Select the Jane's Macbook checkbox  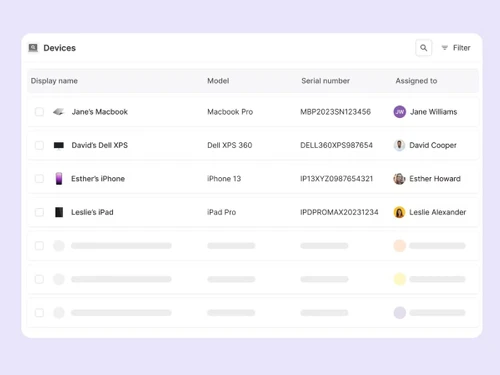[x=39, y=112]
